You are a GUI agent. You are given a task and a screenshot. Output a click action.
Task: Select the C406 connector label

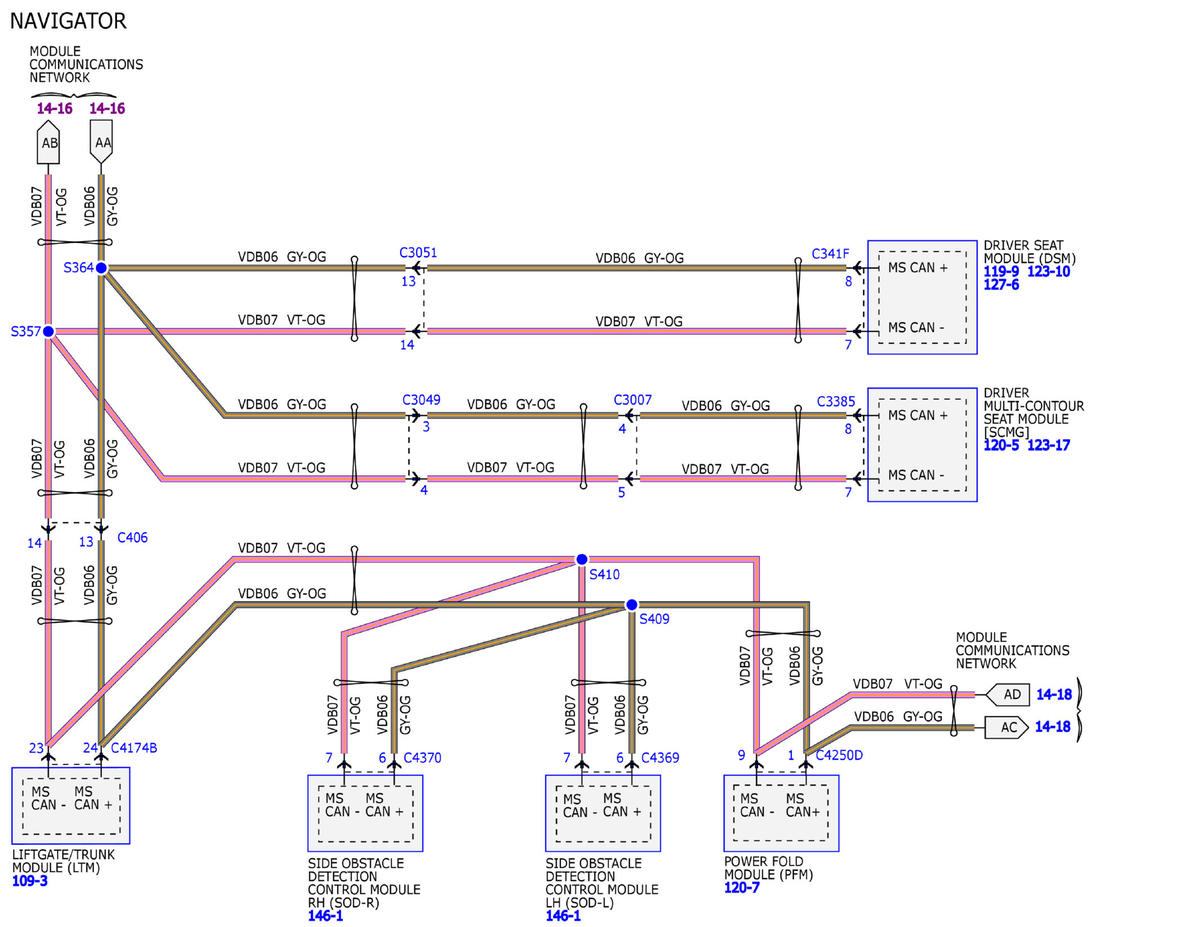[x=132, y=537]
